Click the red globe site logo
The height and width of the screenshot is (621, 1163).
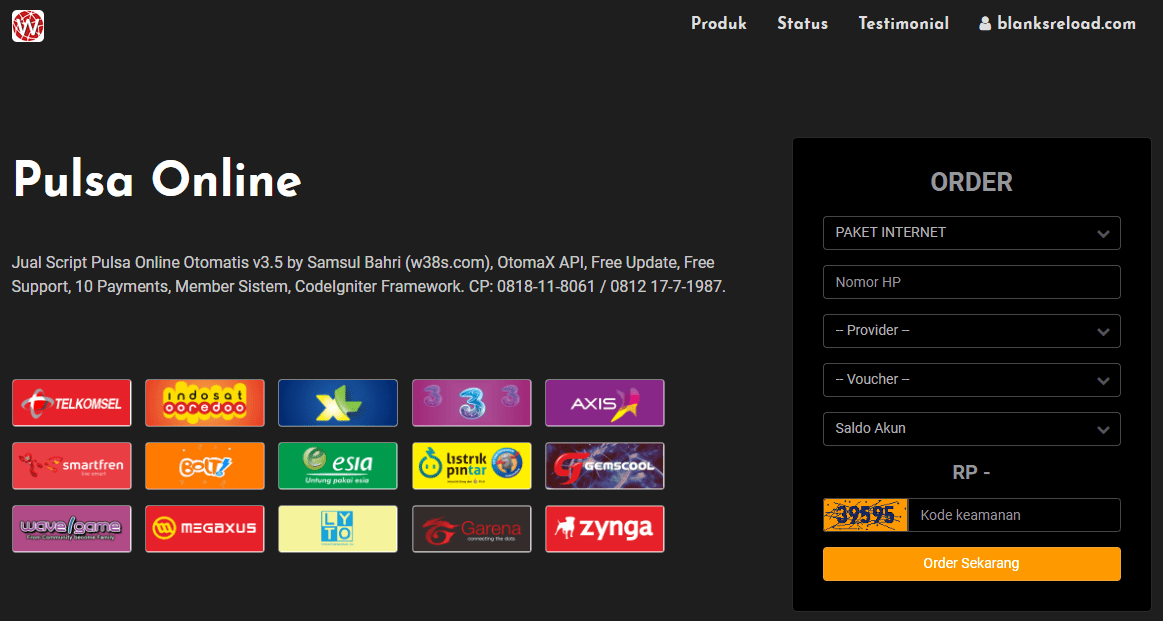(x=27, y=26)
